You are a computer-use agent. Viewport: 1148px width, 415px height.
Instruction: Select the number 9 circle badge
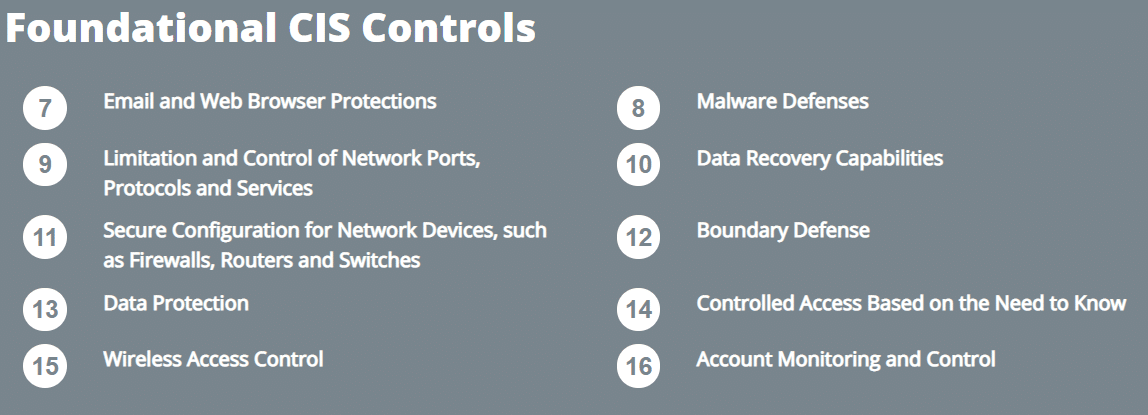[45, 166]
